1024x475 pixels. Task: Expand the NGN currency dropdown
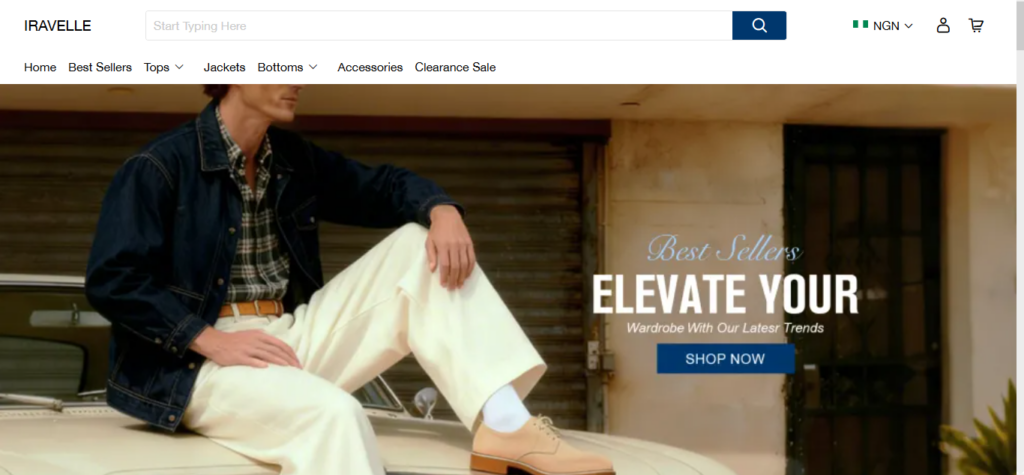tap(908, 26)
